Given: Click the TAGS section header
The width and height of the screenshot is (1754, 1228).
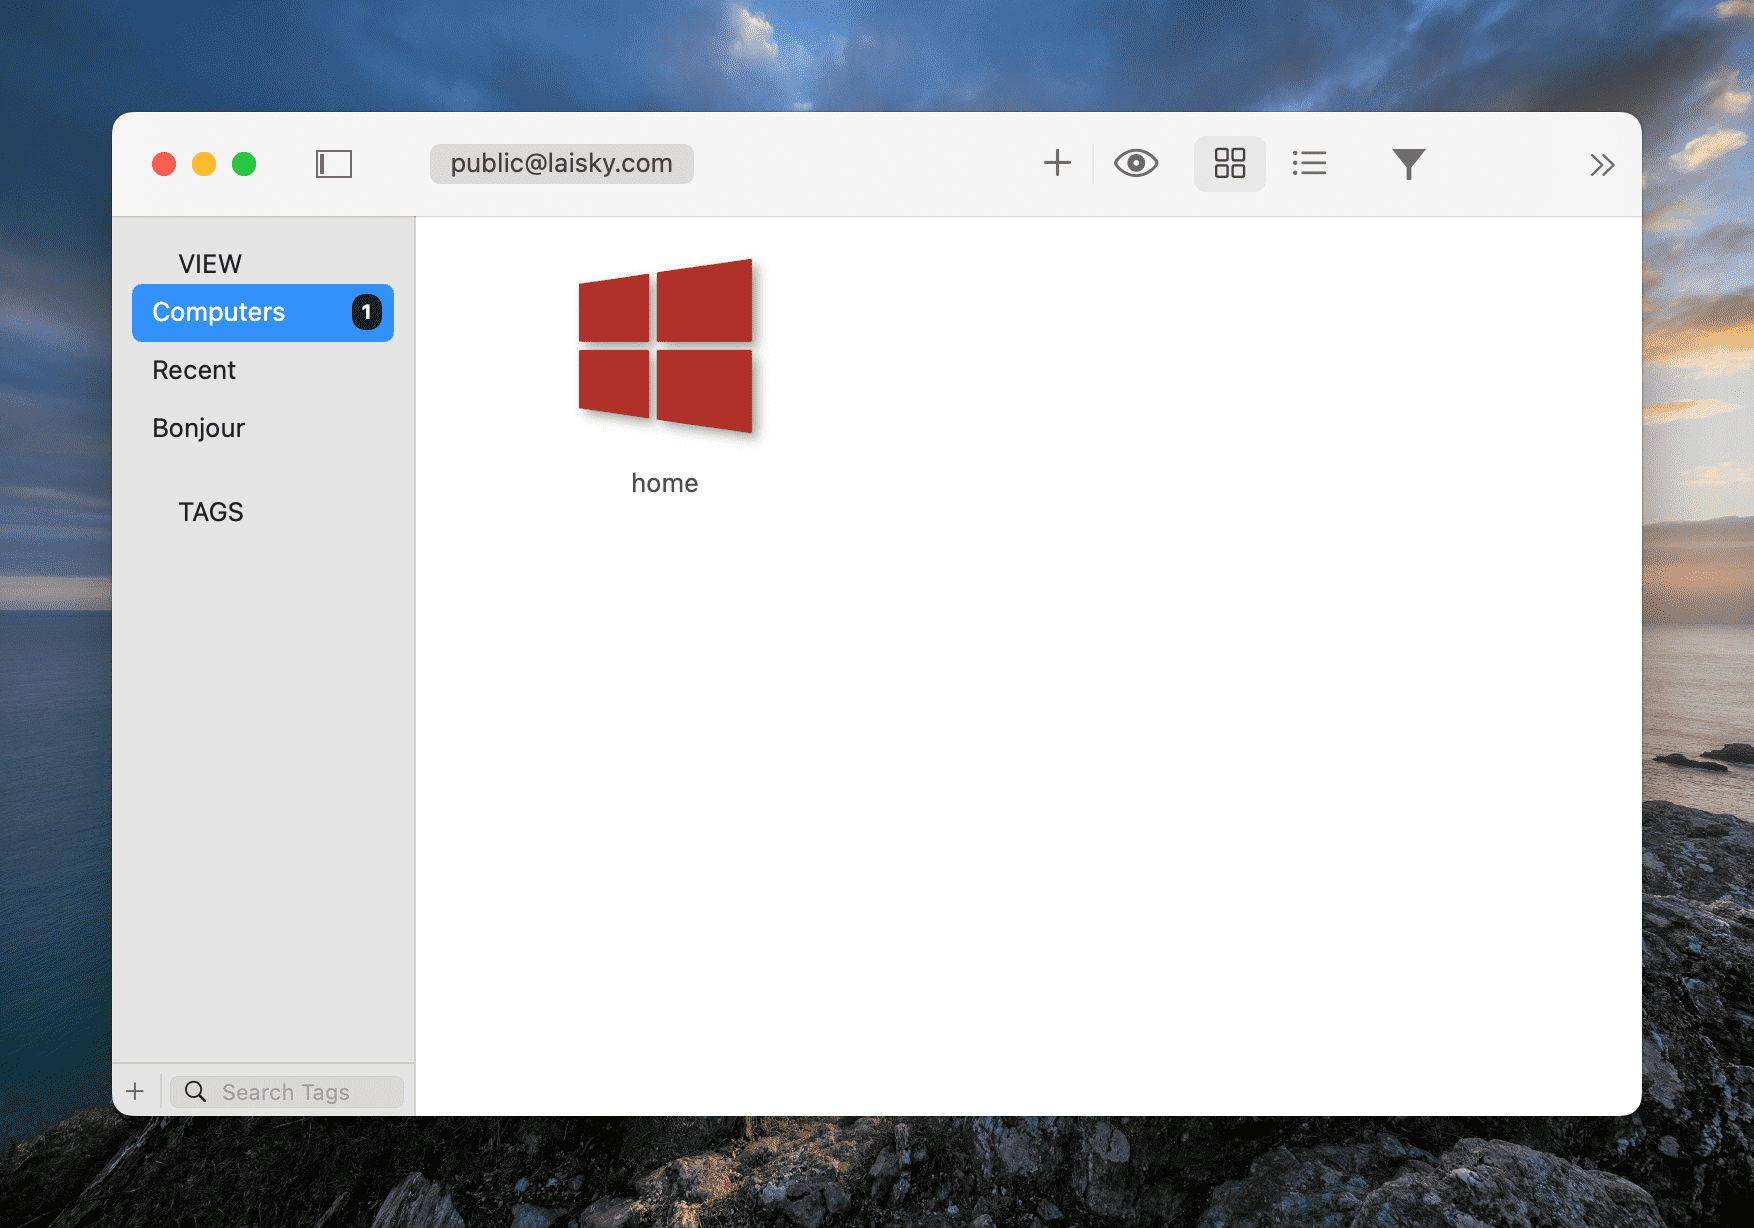Looking at the screenshot, I should tap(211, 512).
